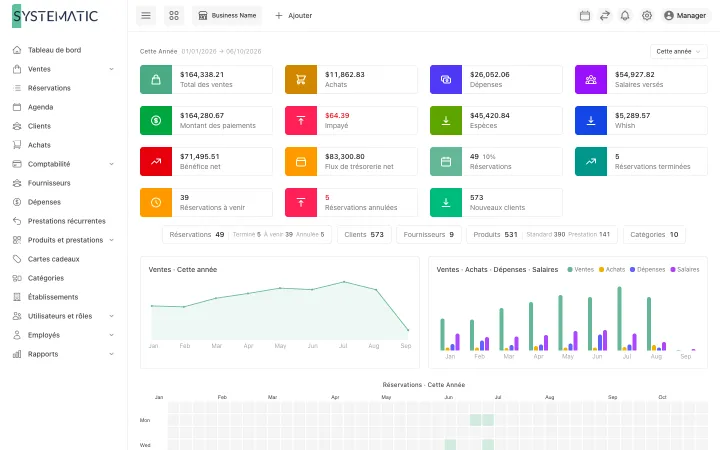Click the Systematic logo
Viewport: 720px width, 450px height.
click(x=55, y=16)
